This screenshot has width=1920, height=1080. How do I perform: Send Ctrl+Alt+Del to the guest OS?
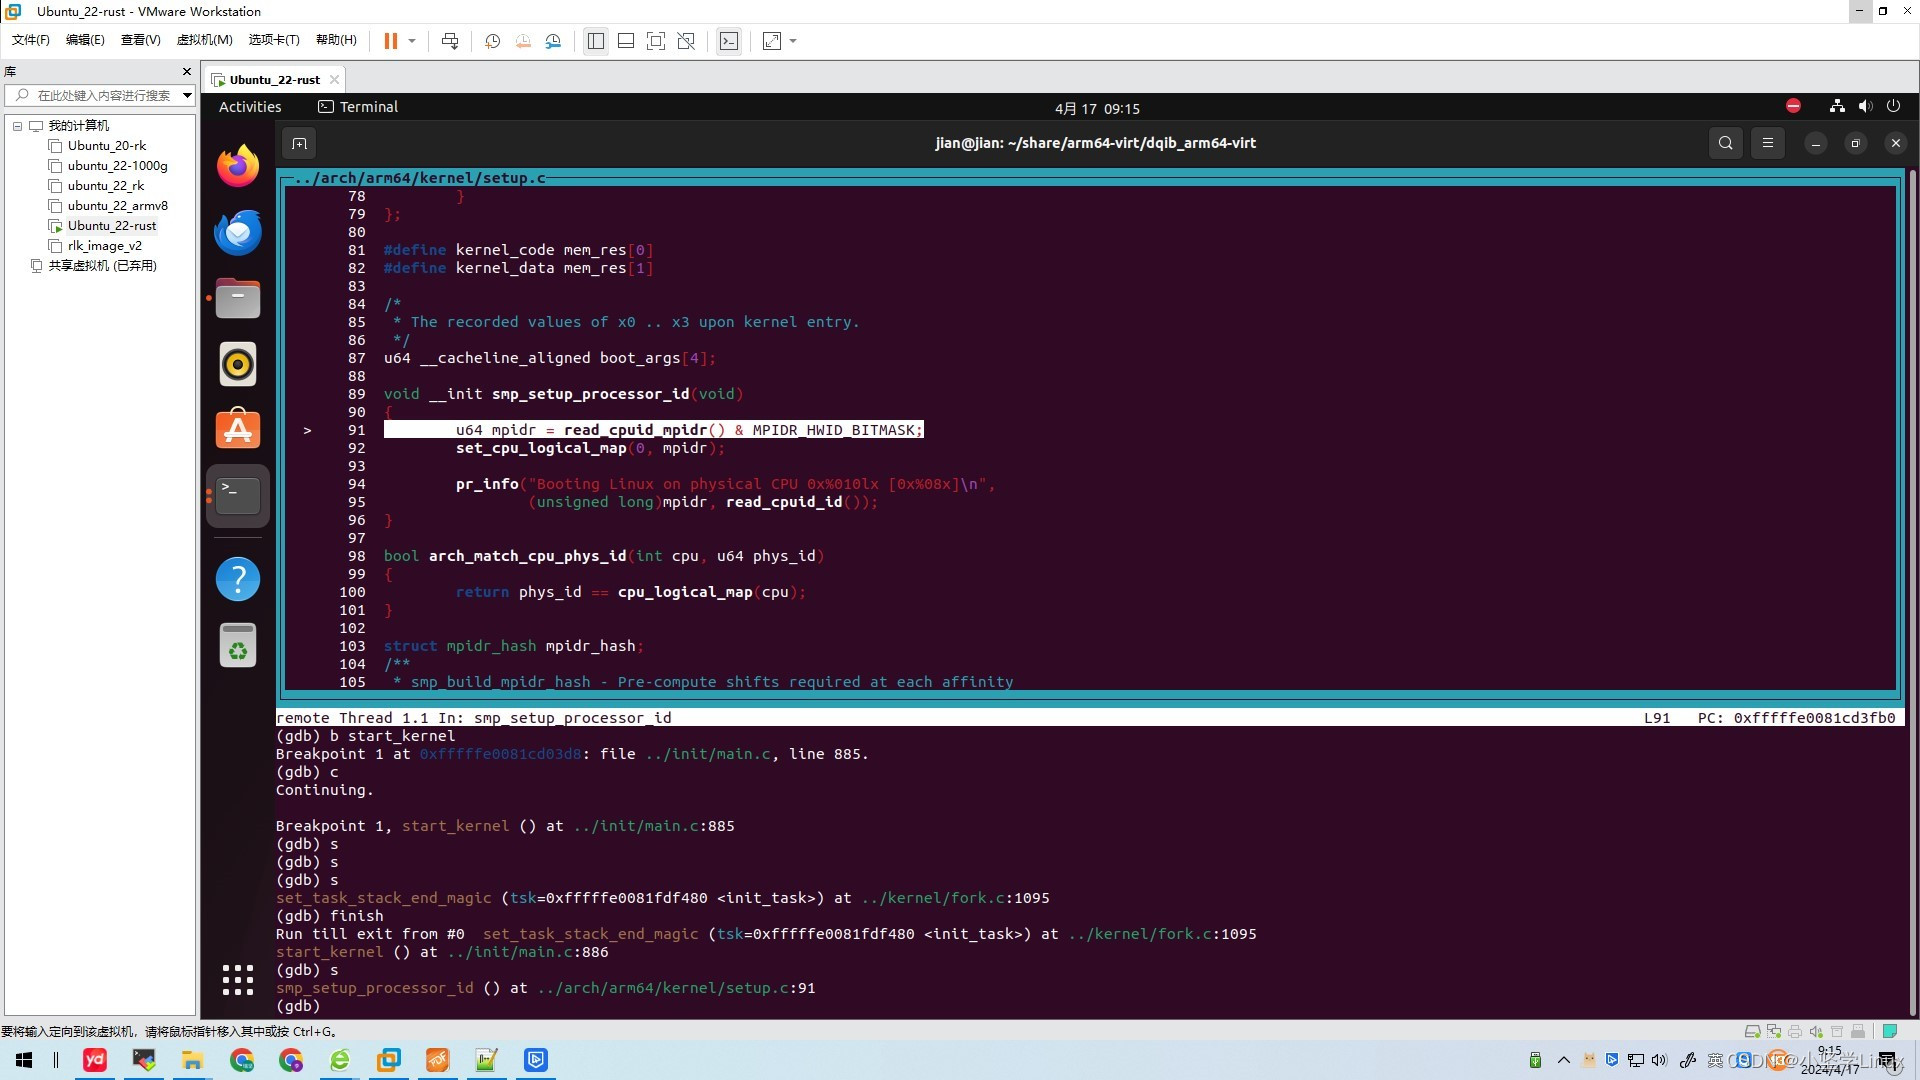point(450,41)
